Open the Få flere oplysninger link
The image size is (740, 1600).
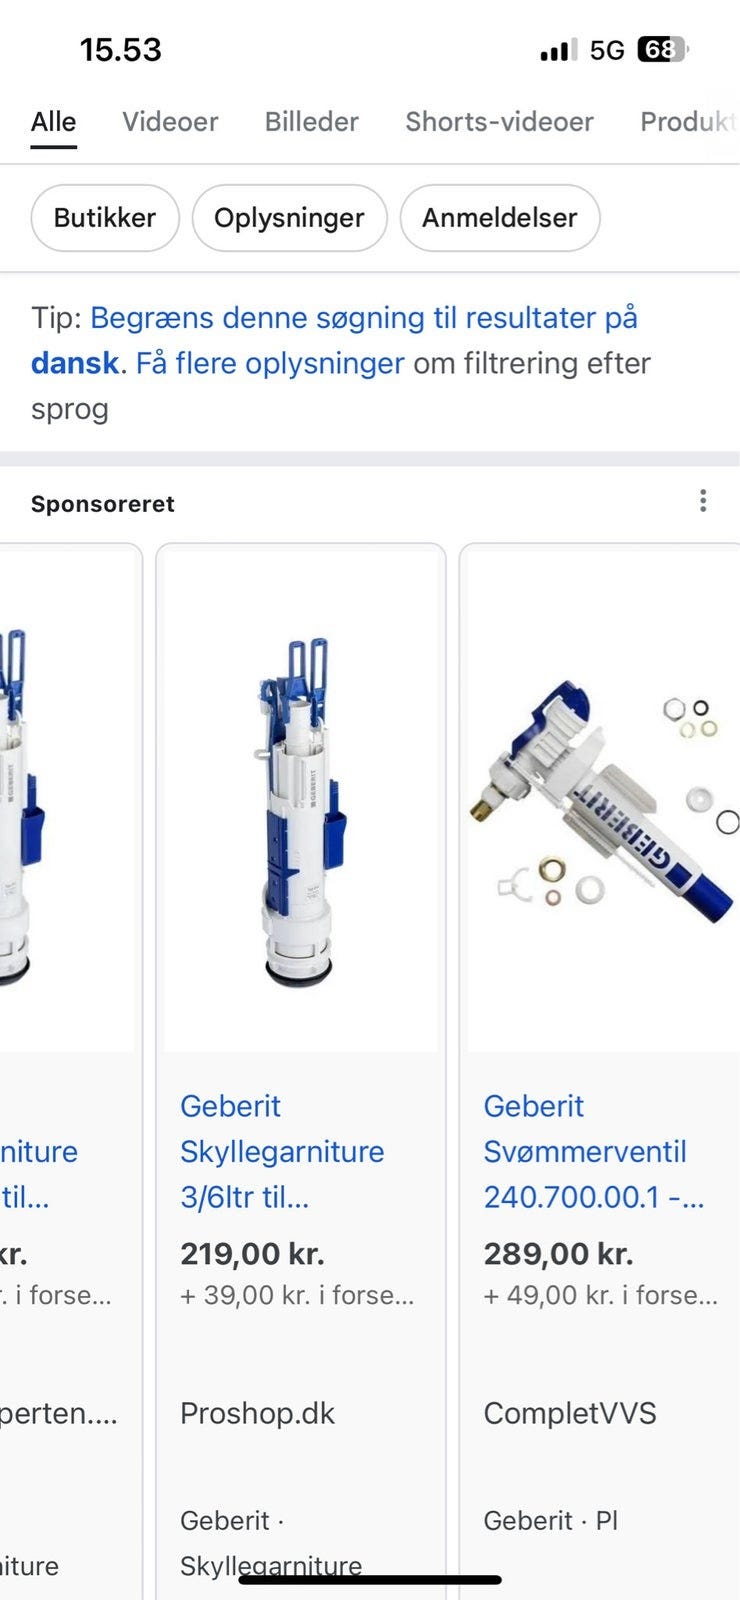click(x=270, y=363)
